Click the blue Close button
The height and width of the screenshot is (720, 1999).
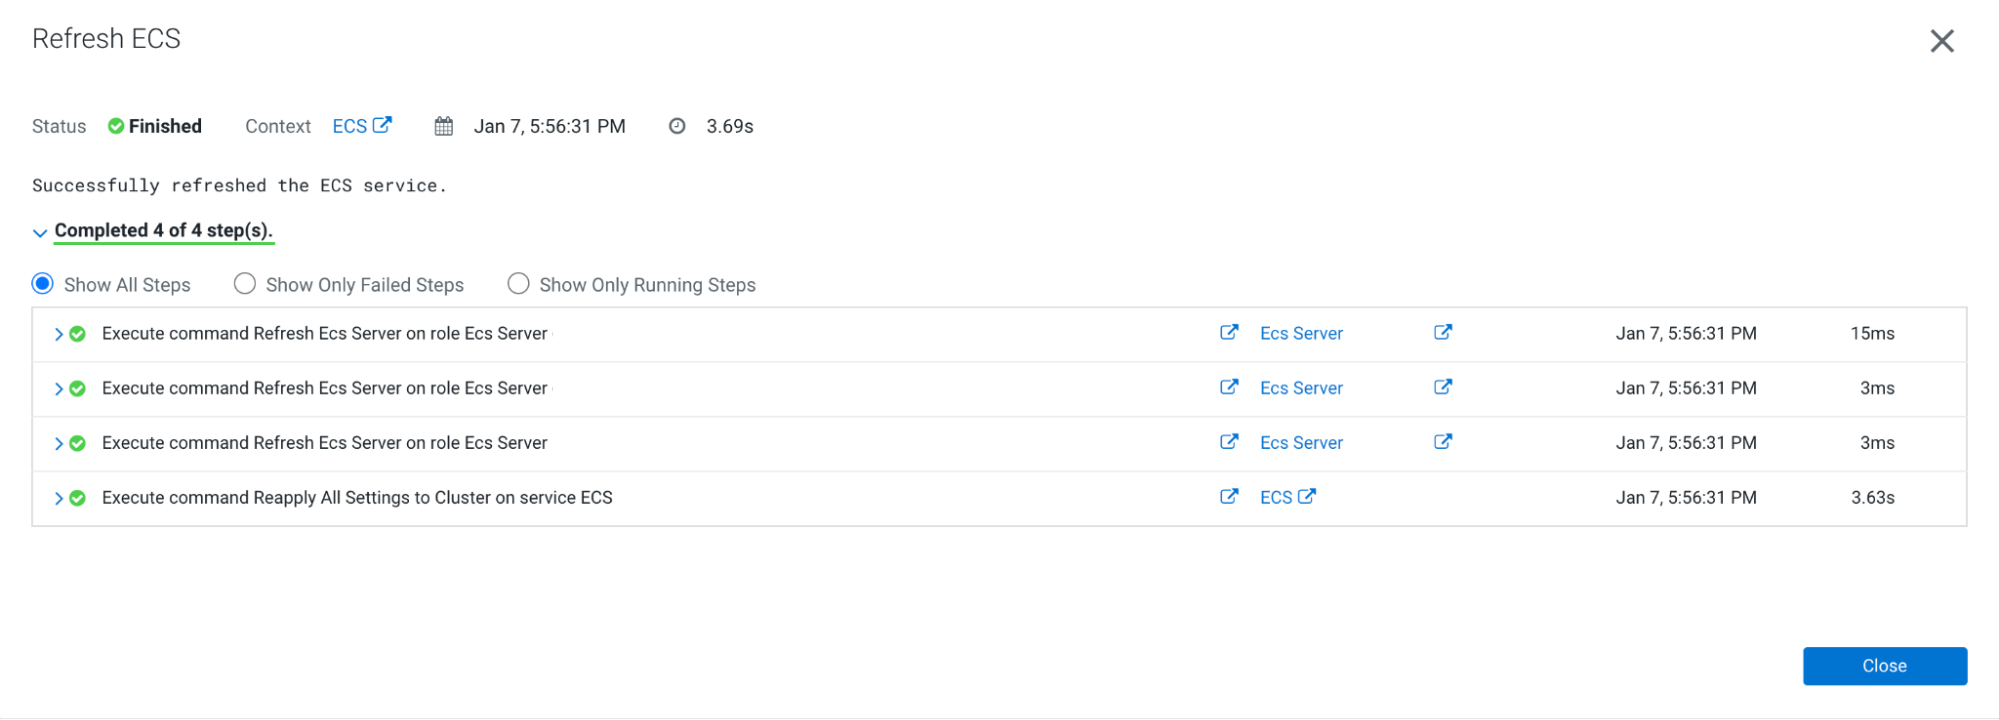coord(1884,666)
